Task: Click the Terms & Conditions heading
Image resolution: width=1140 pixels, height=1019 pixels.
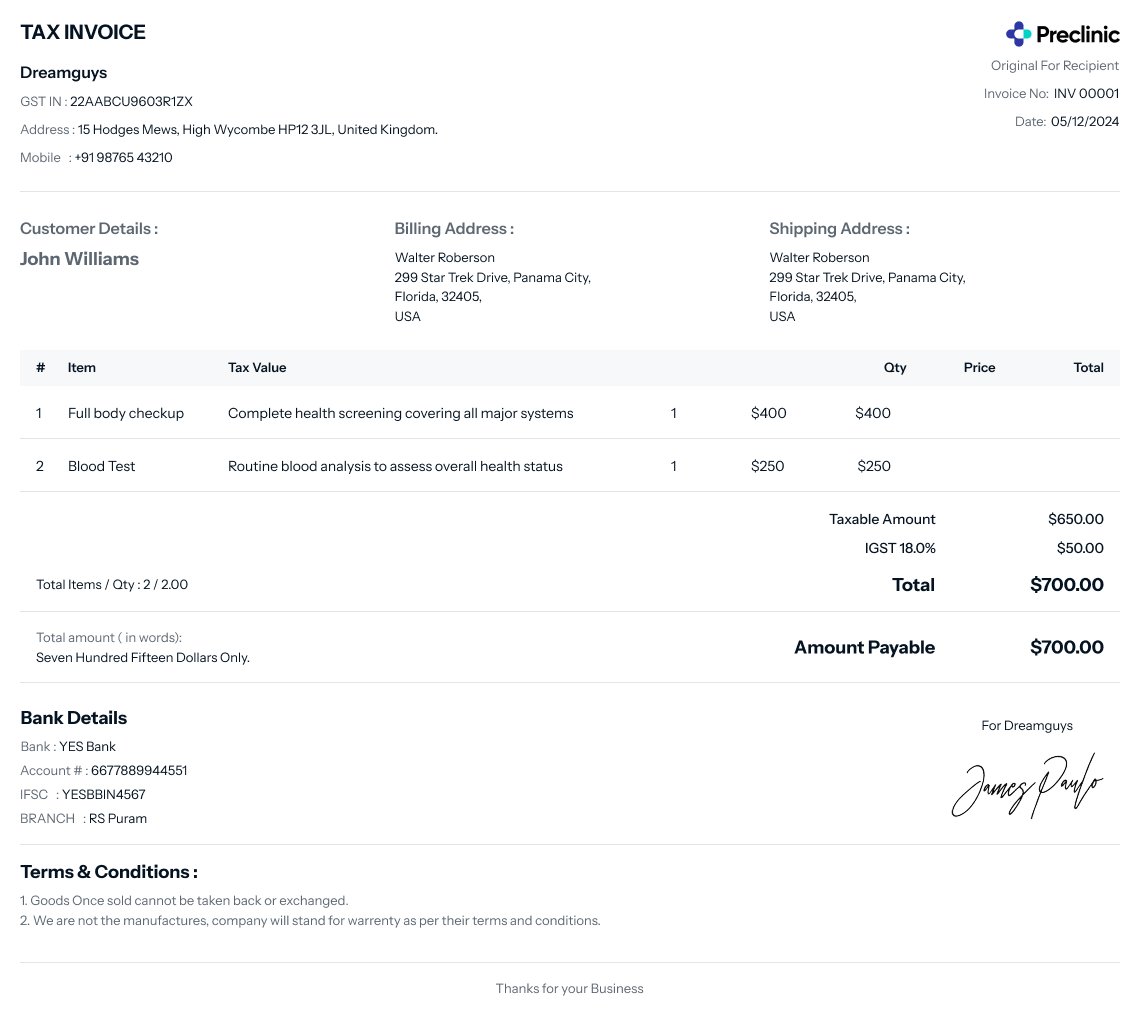Action: (x=109, y=872)
